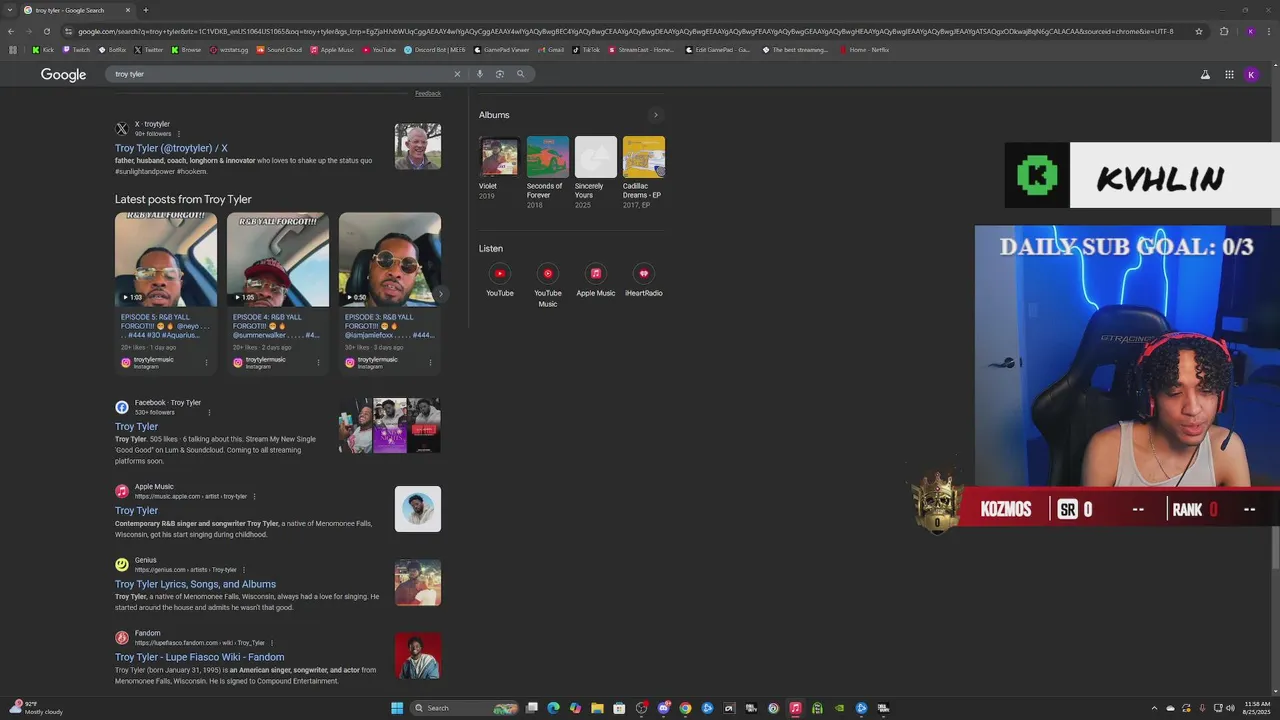Open Discord Bot MEE6 bookmark
The width and height of the screenshot is (1280, 720).
point(435,50)
